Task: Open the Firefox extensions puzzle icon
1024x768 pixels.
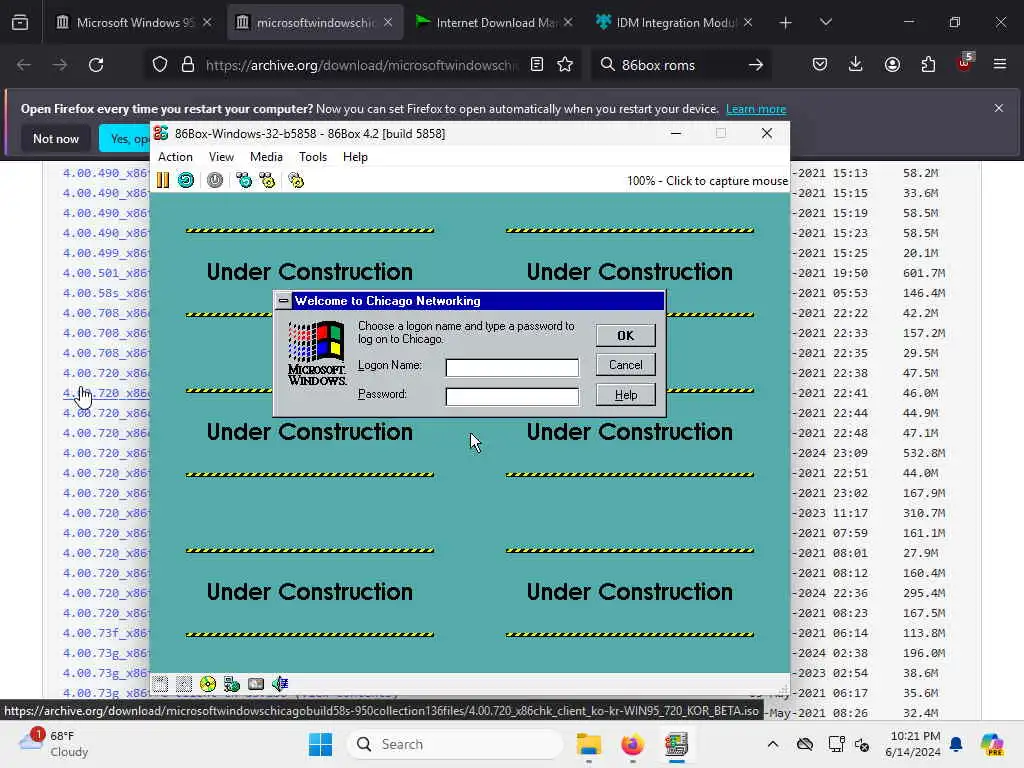Action: 928,65
